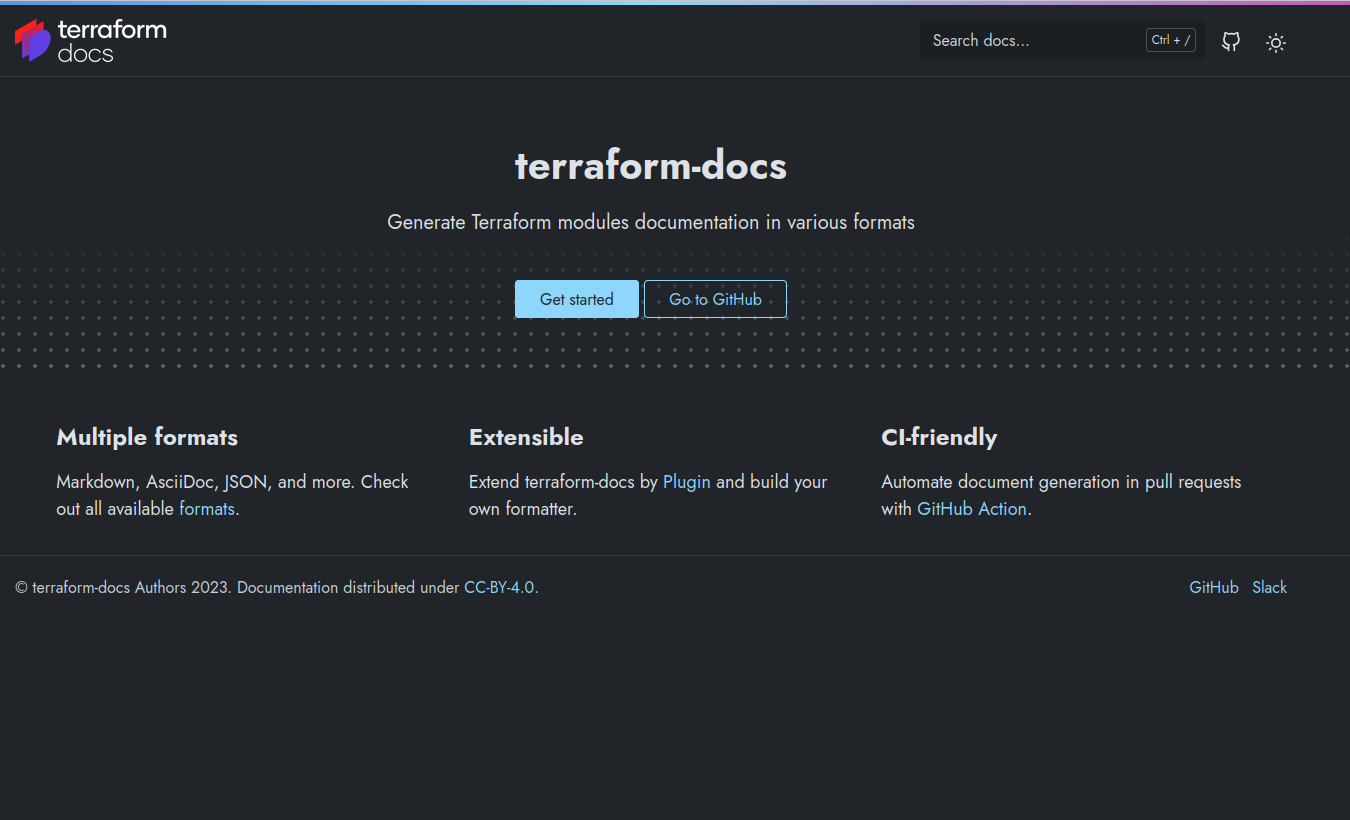Viewport: 1350px width, 820px height.
Task: Open the Slack footer link
Action: (x=1269, y=587)
